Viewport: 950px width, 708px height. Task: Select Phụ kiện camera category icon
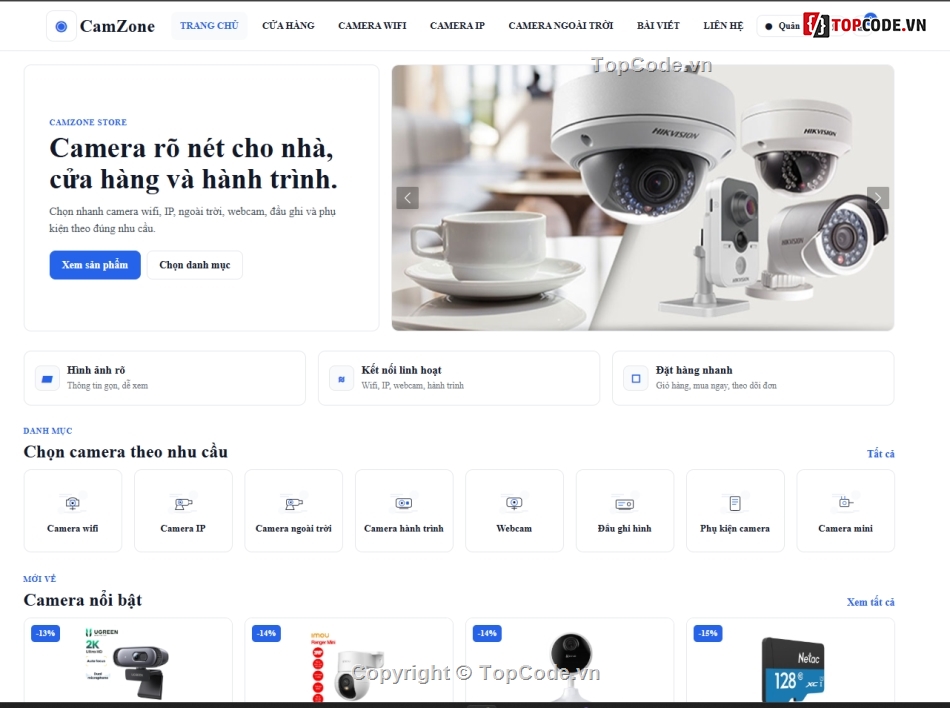tap(735, 503)
